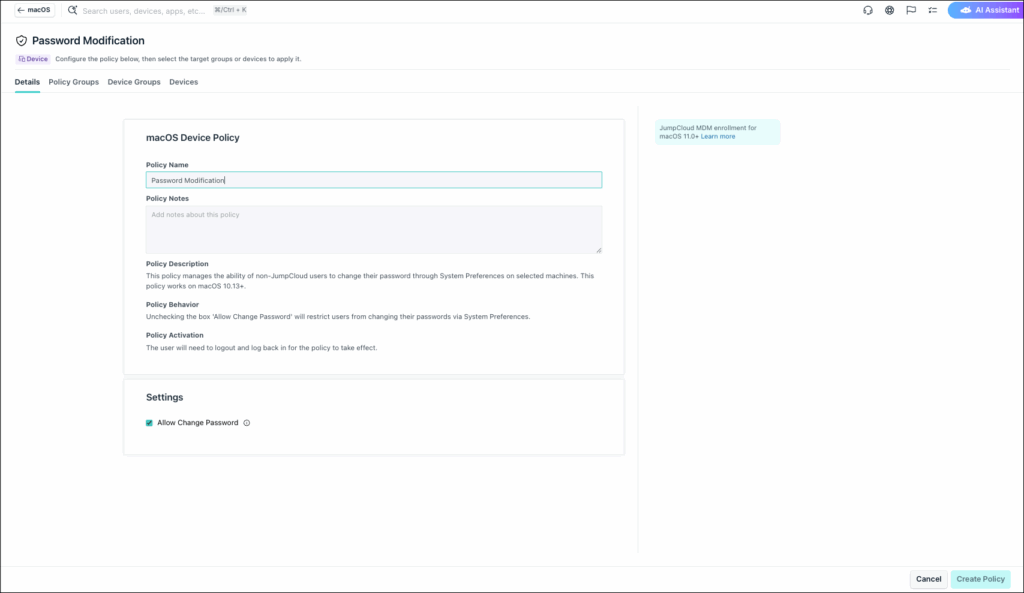Click the Password Modification page title
1024x593 pixels.
coord(88,40)
